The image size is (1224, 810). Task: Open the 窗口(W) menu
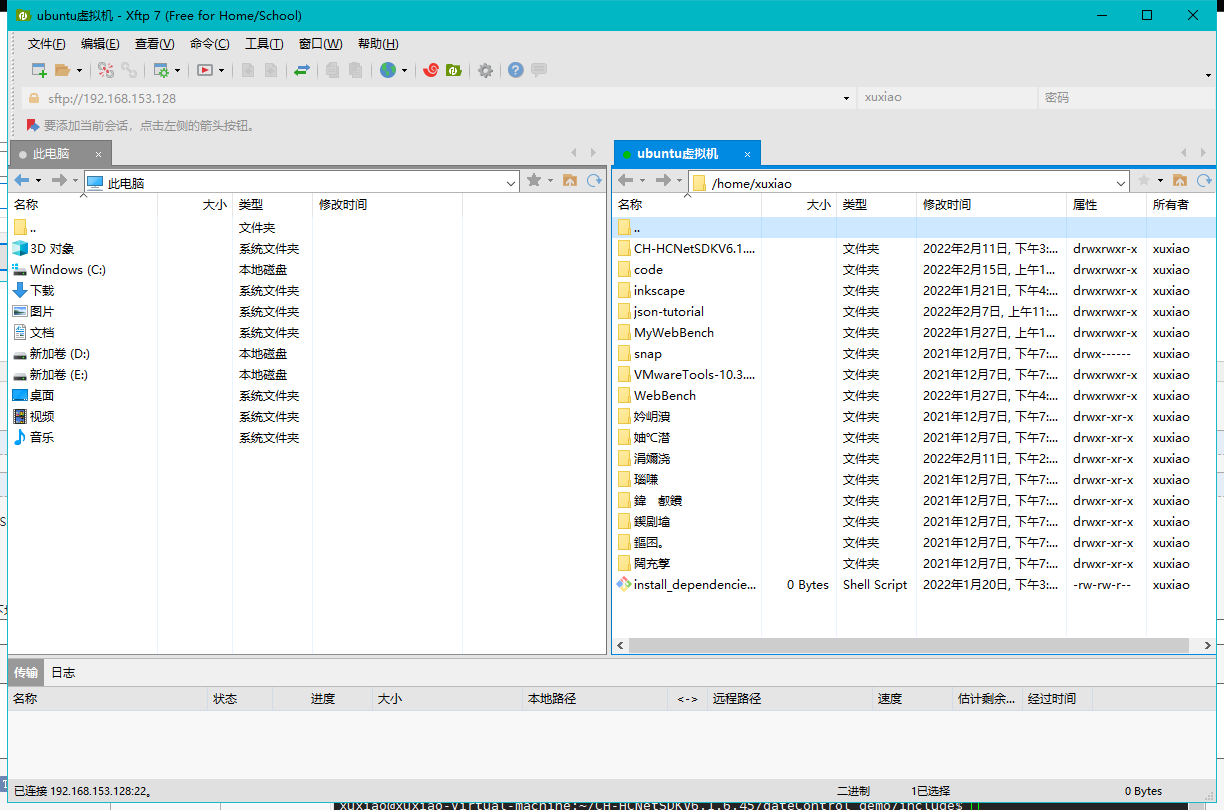(x=320, y=44)
